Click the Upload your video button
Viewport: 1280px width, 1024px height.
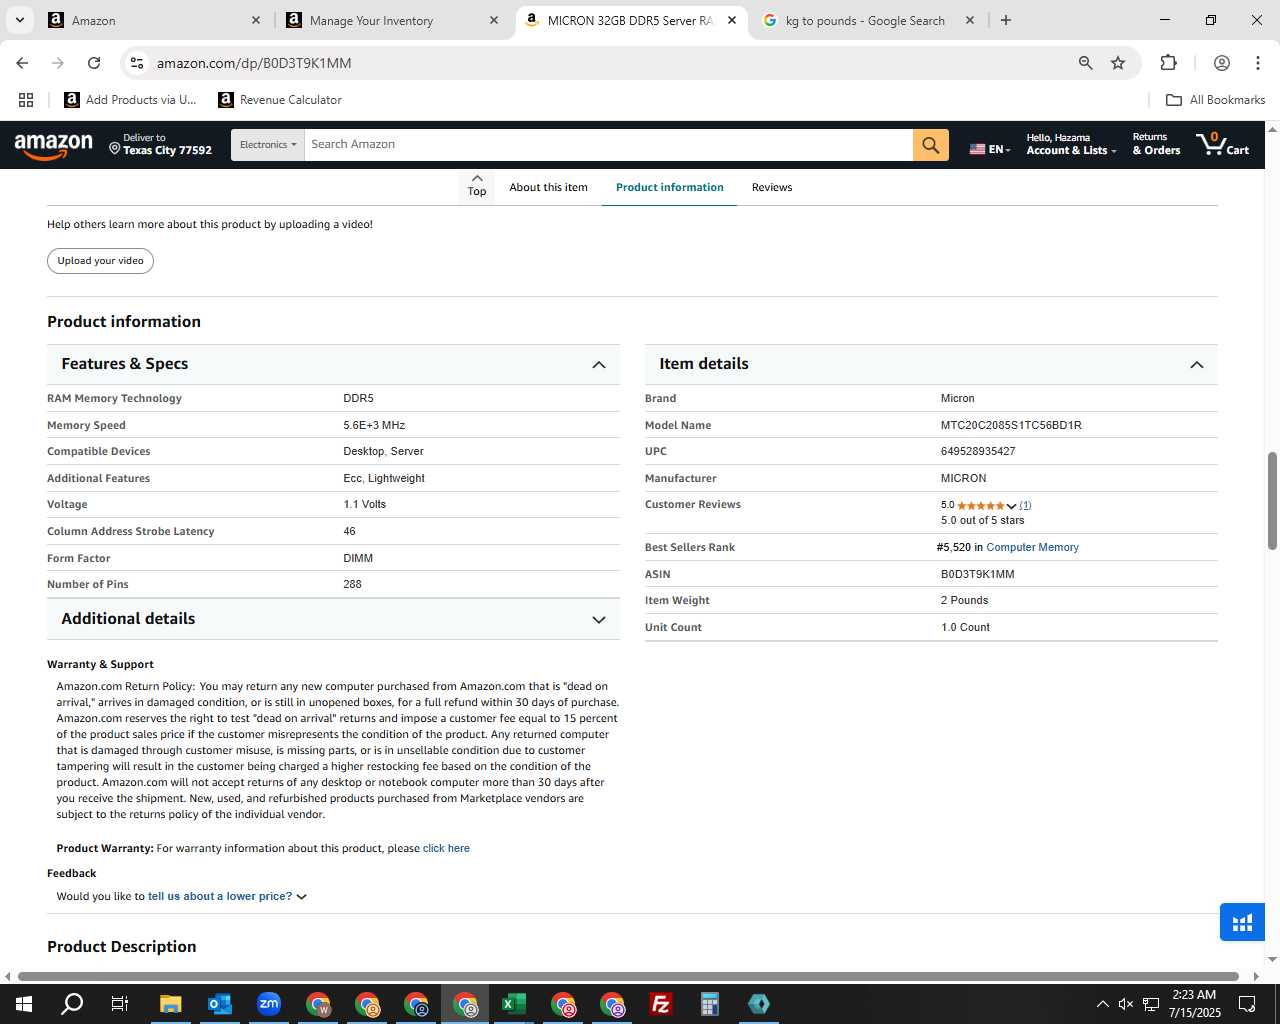(x=100, y=261)
